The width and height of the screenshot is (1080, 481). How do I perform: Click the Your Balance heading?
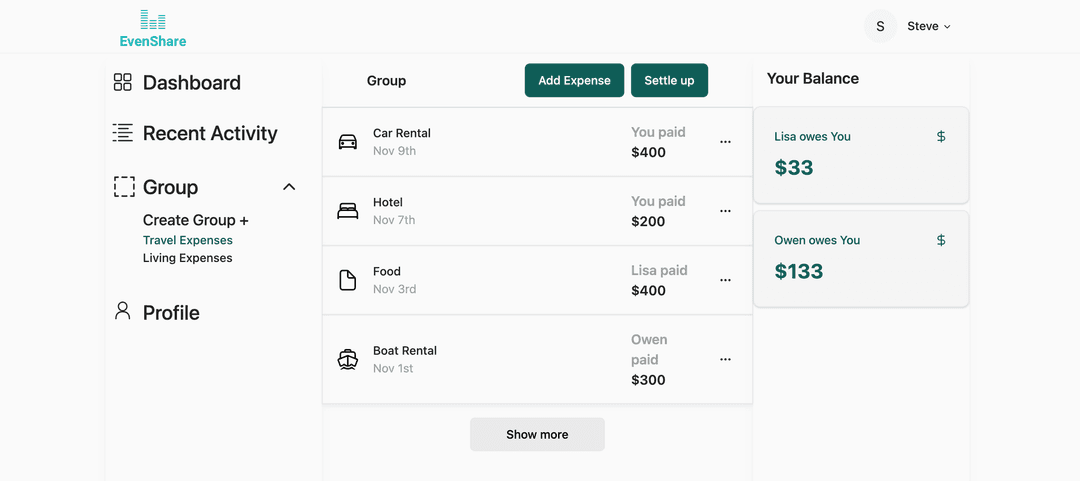tap(813, 79)
